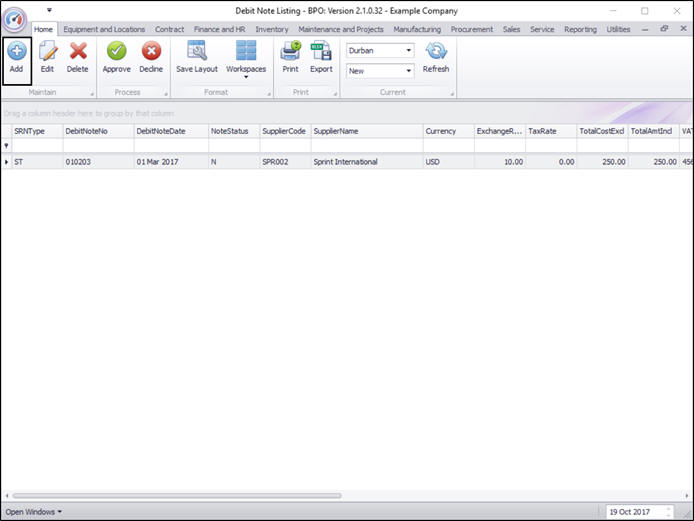Click the Add debit note icon
The image size is (694, 521).
(17, 51)
